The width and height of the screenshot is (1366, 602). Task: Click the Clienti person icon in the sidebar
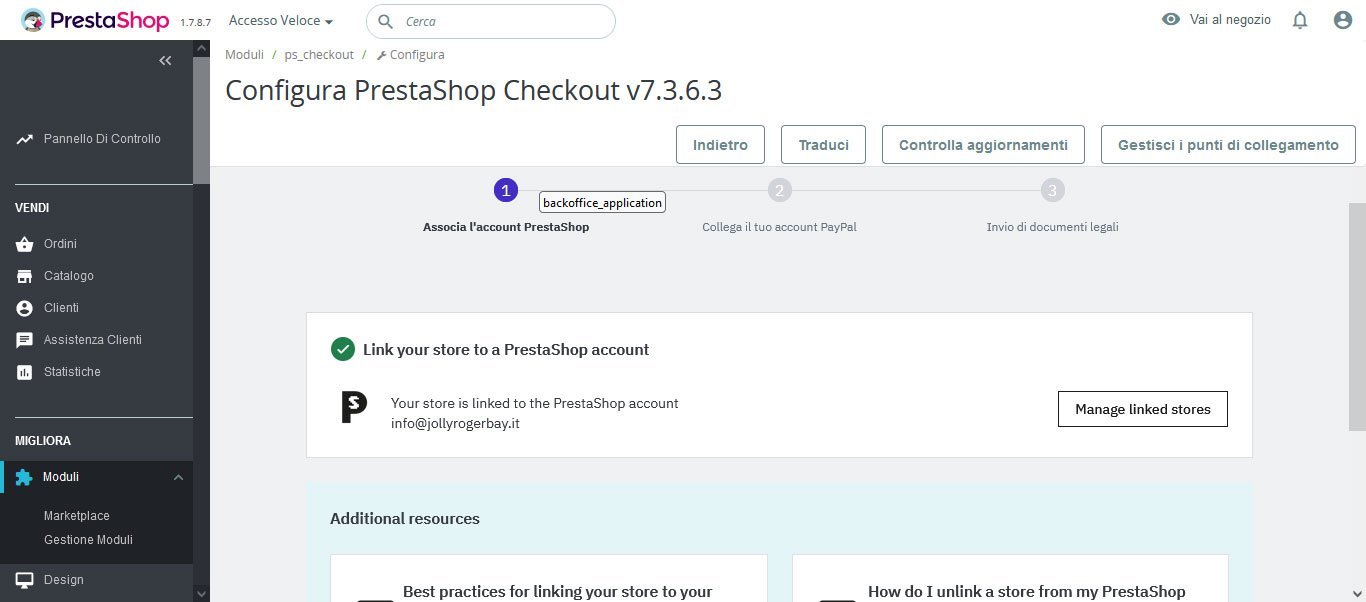pyautogui.click(x=25, y=308)
